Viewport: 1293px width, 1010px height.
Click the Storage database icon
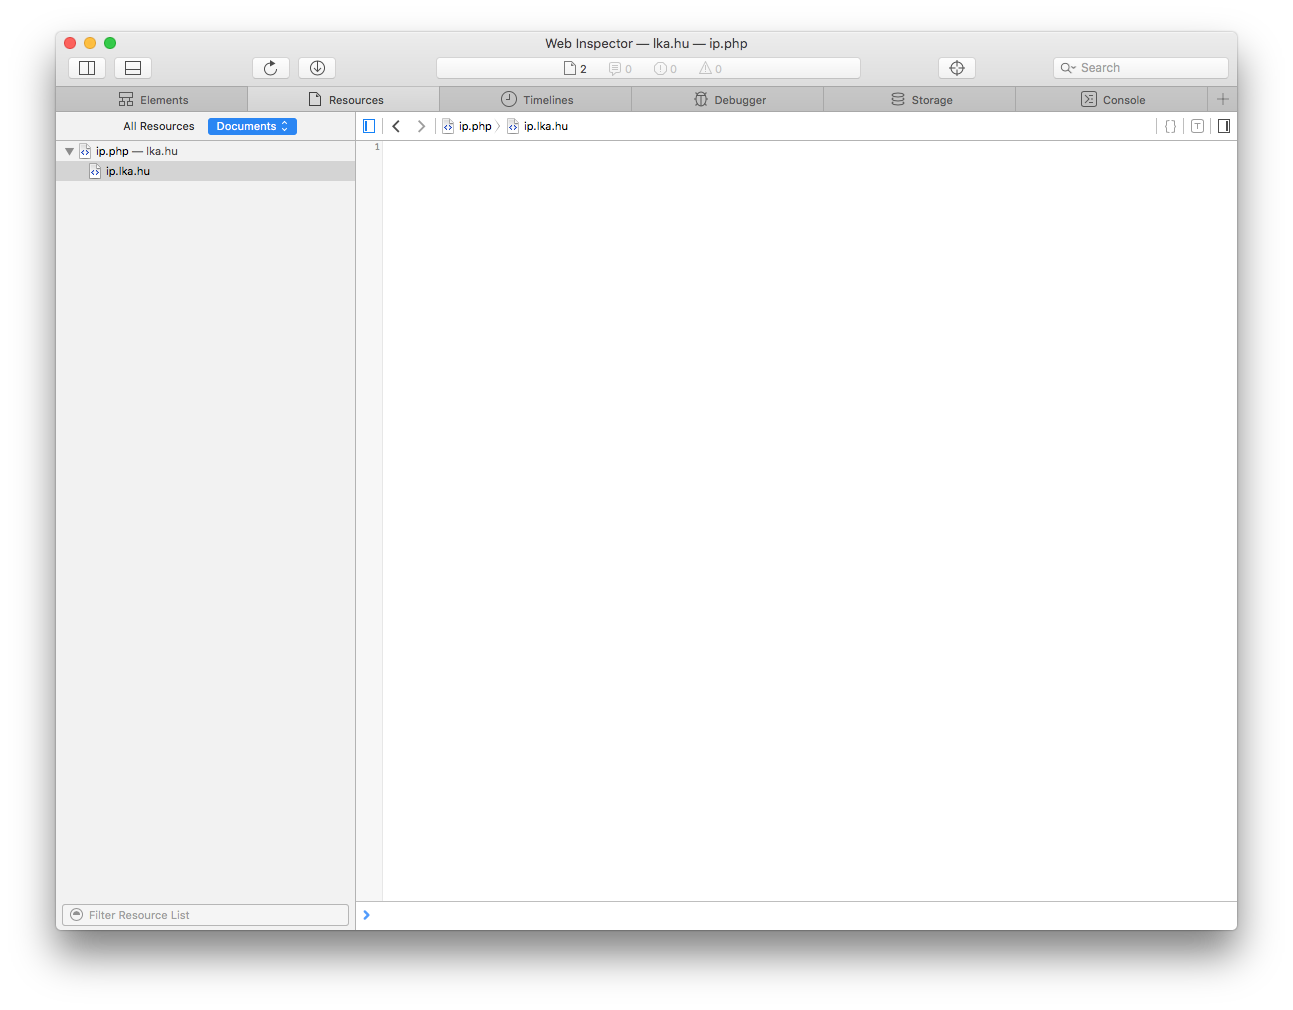[x=898, y=100]
